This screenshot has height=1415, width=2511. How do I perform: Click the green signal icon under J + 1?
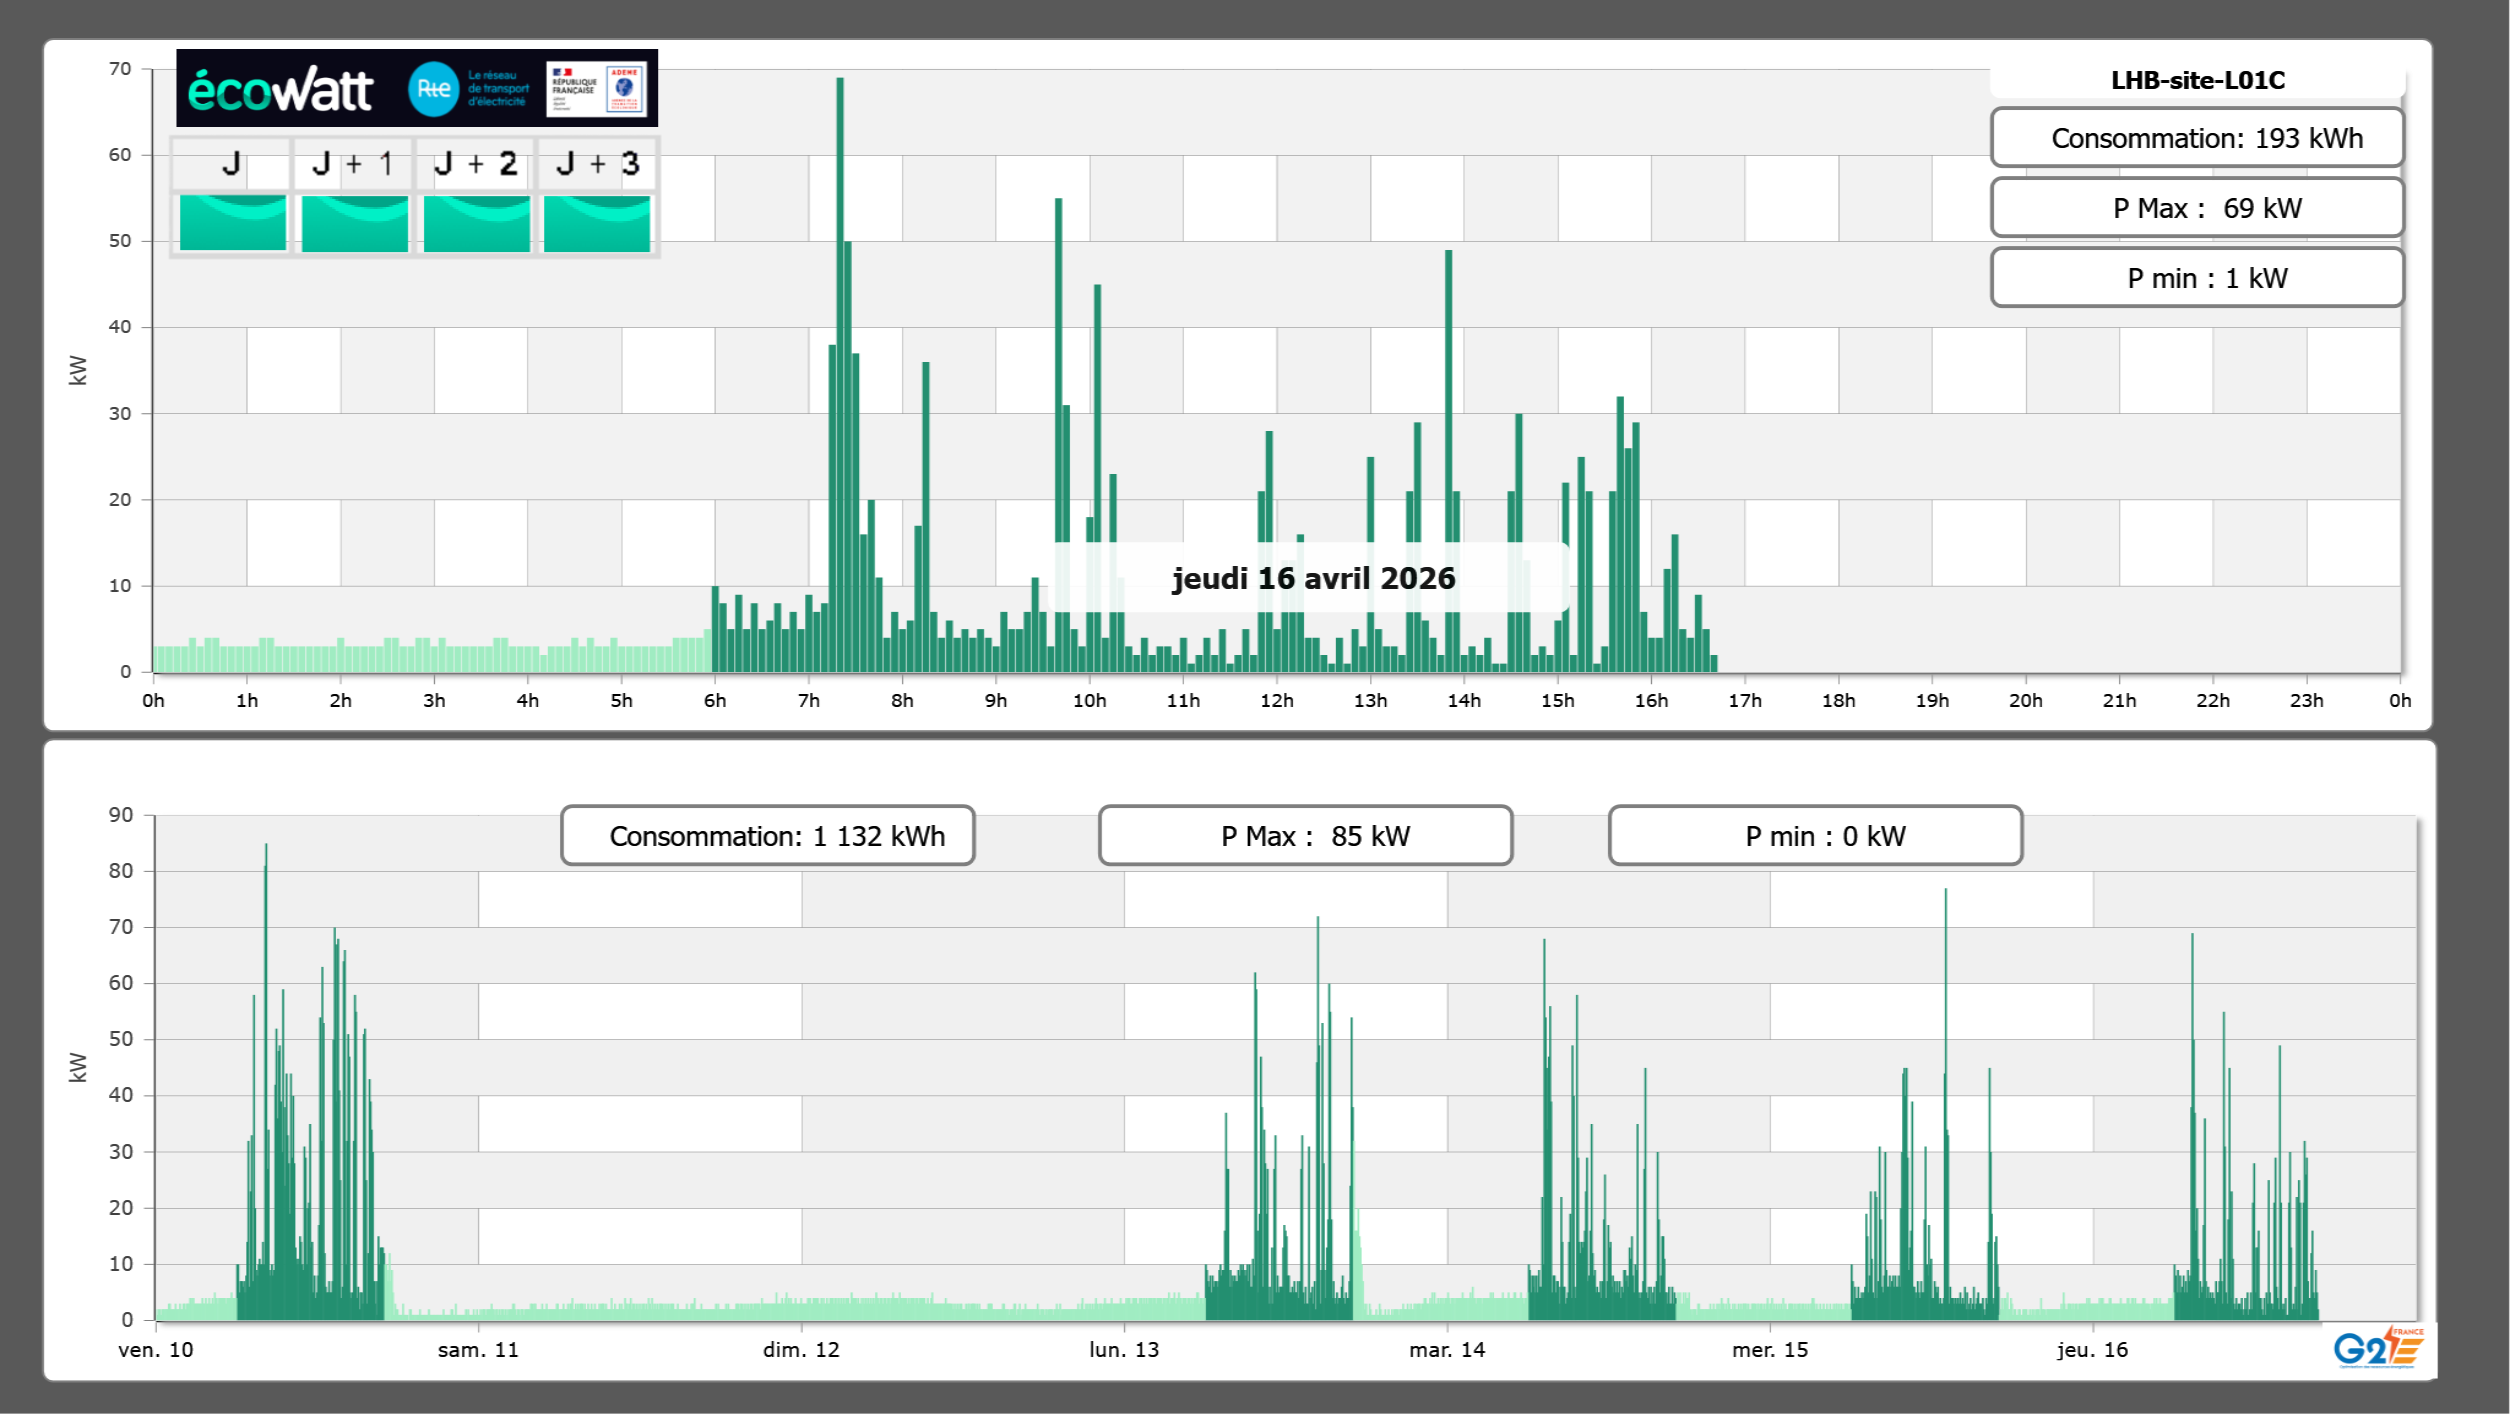tap(355, 222)
